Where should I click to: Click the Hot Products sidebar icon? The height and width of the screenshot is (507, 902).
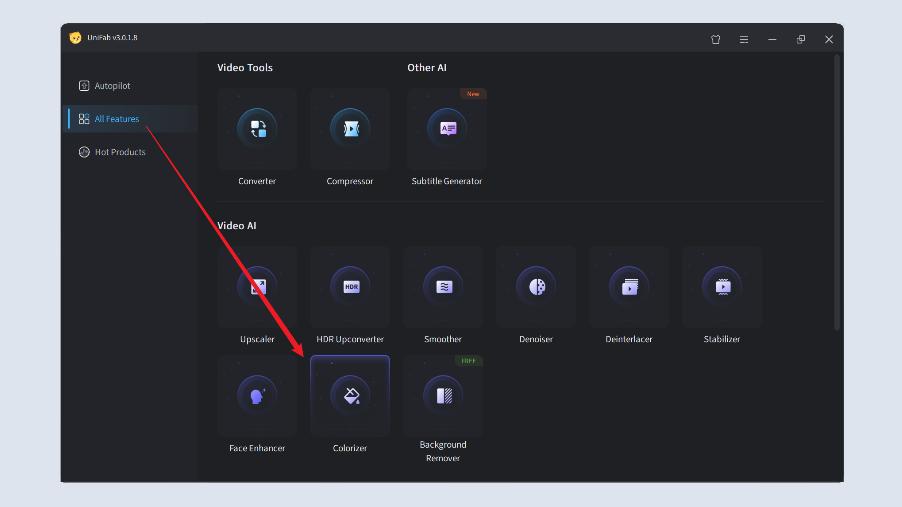pyautogui.click(x=84, y=152)
